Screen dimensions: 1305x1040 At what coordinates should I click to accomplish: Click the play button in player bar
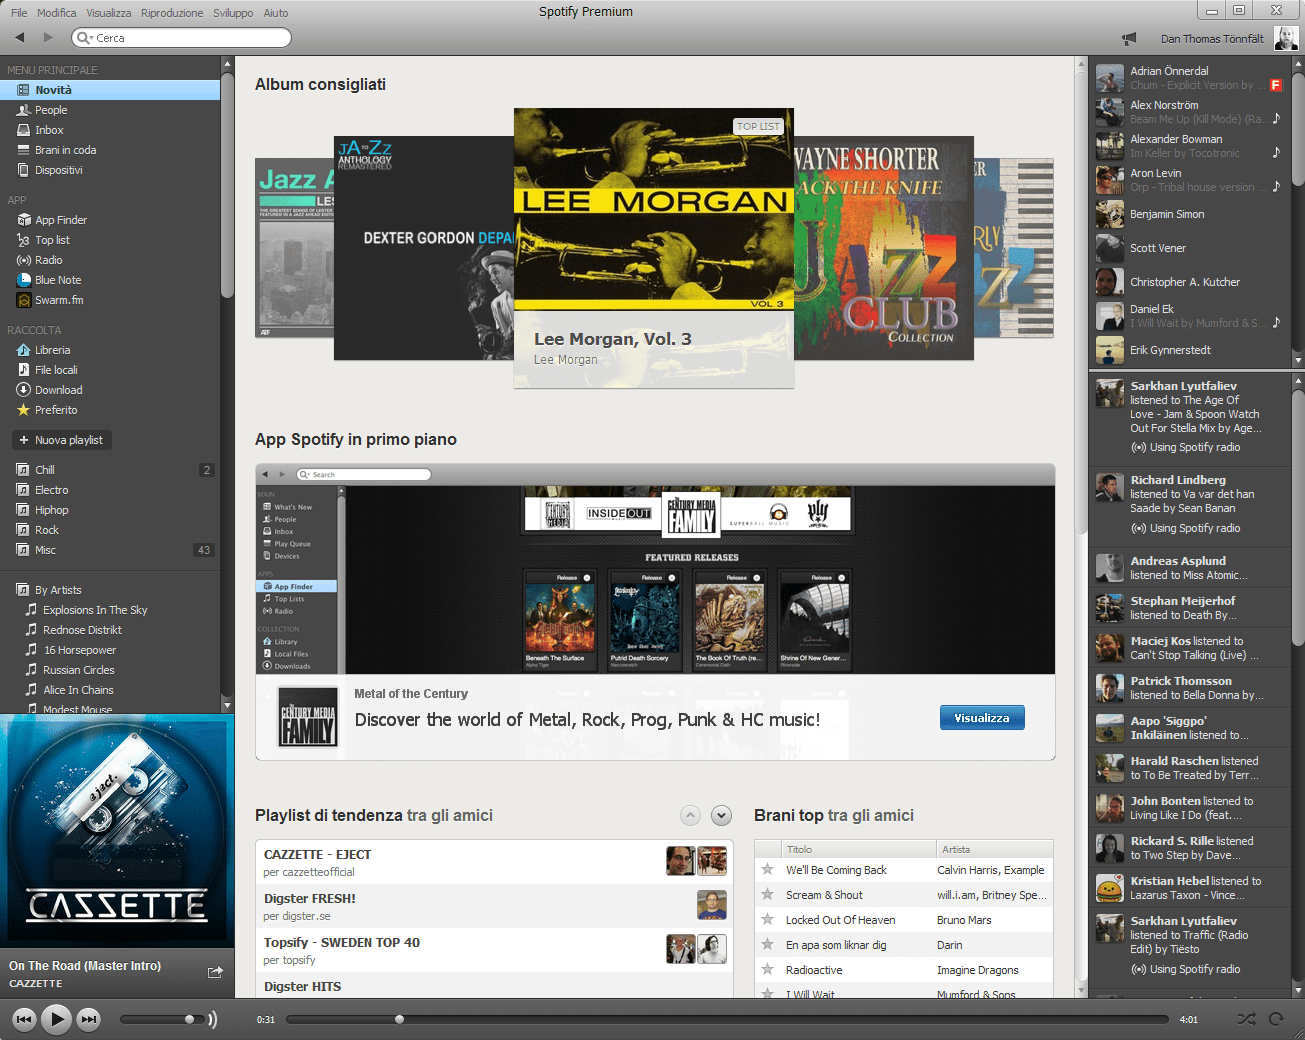tap(57, 1019)
